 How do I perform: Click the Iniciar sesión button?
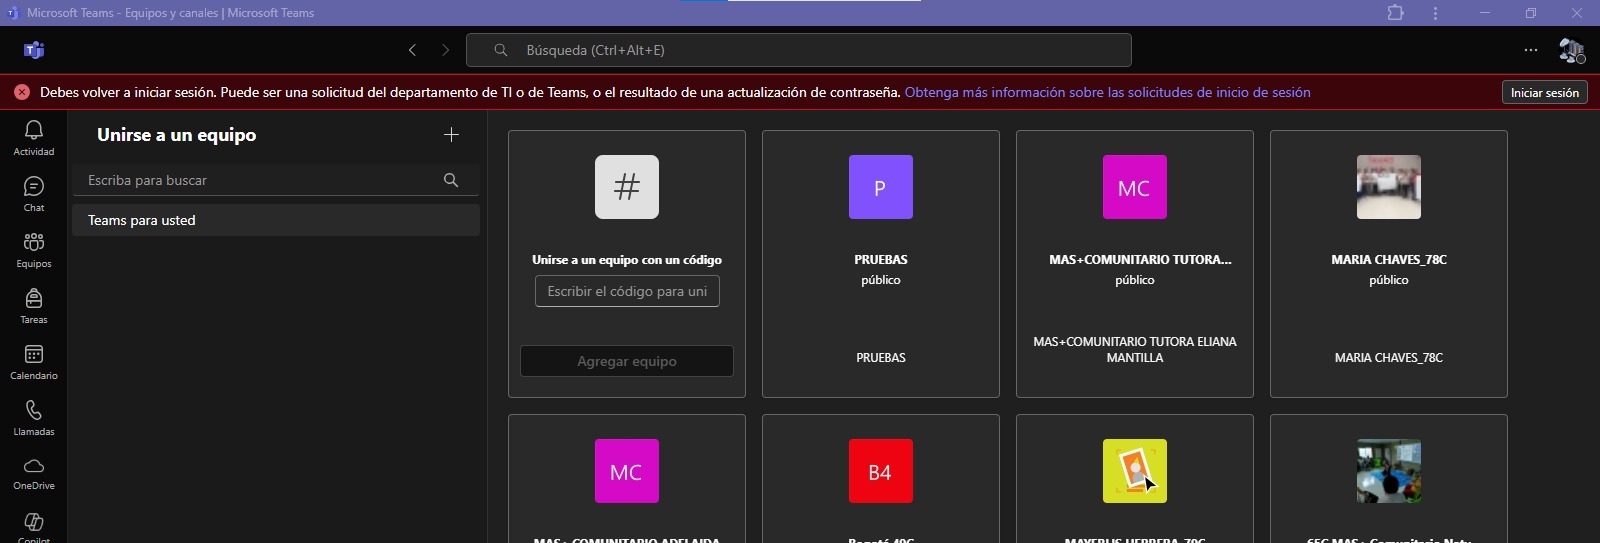pos(1544,92)
